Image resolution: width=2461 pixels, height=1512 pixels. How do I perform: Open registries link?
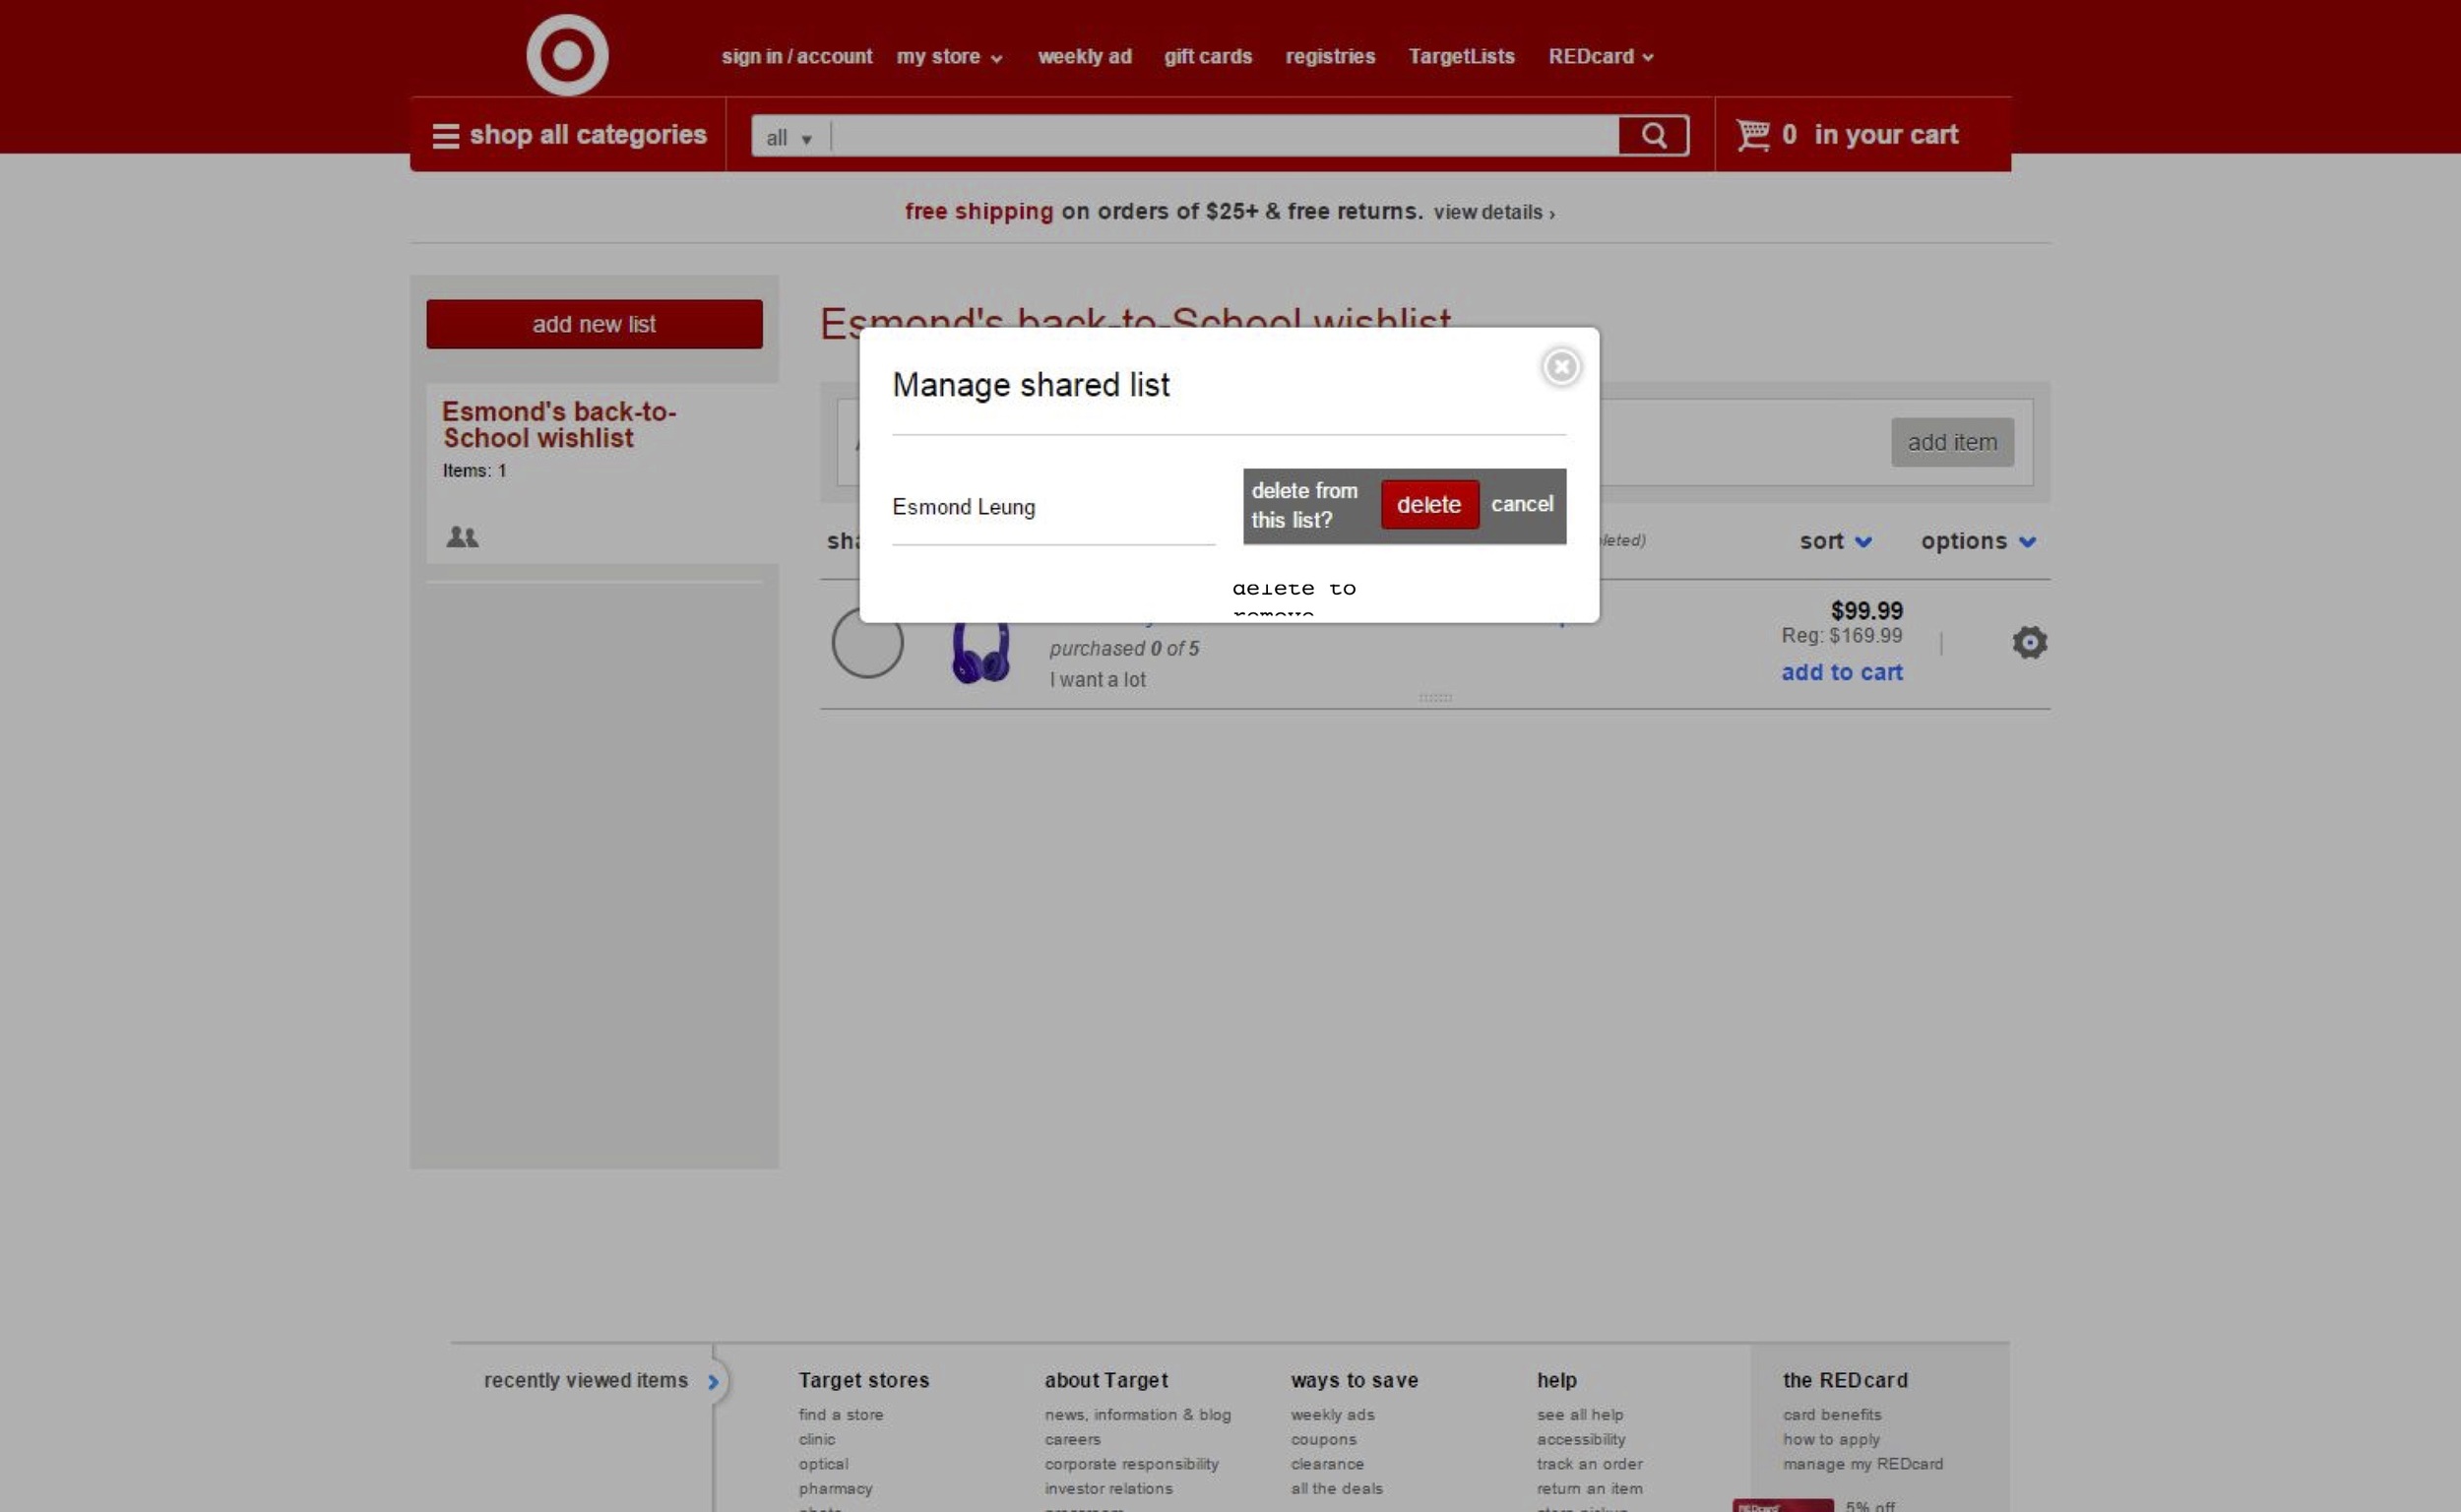click(x=1329, y=57)
